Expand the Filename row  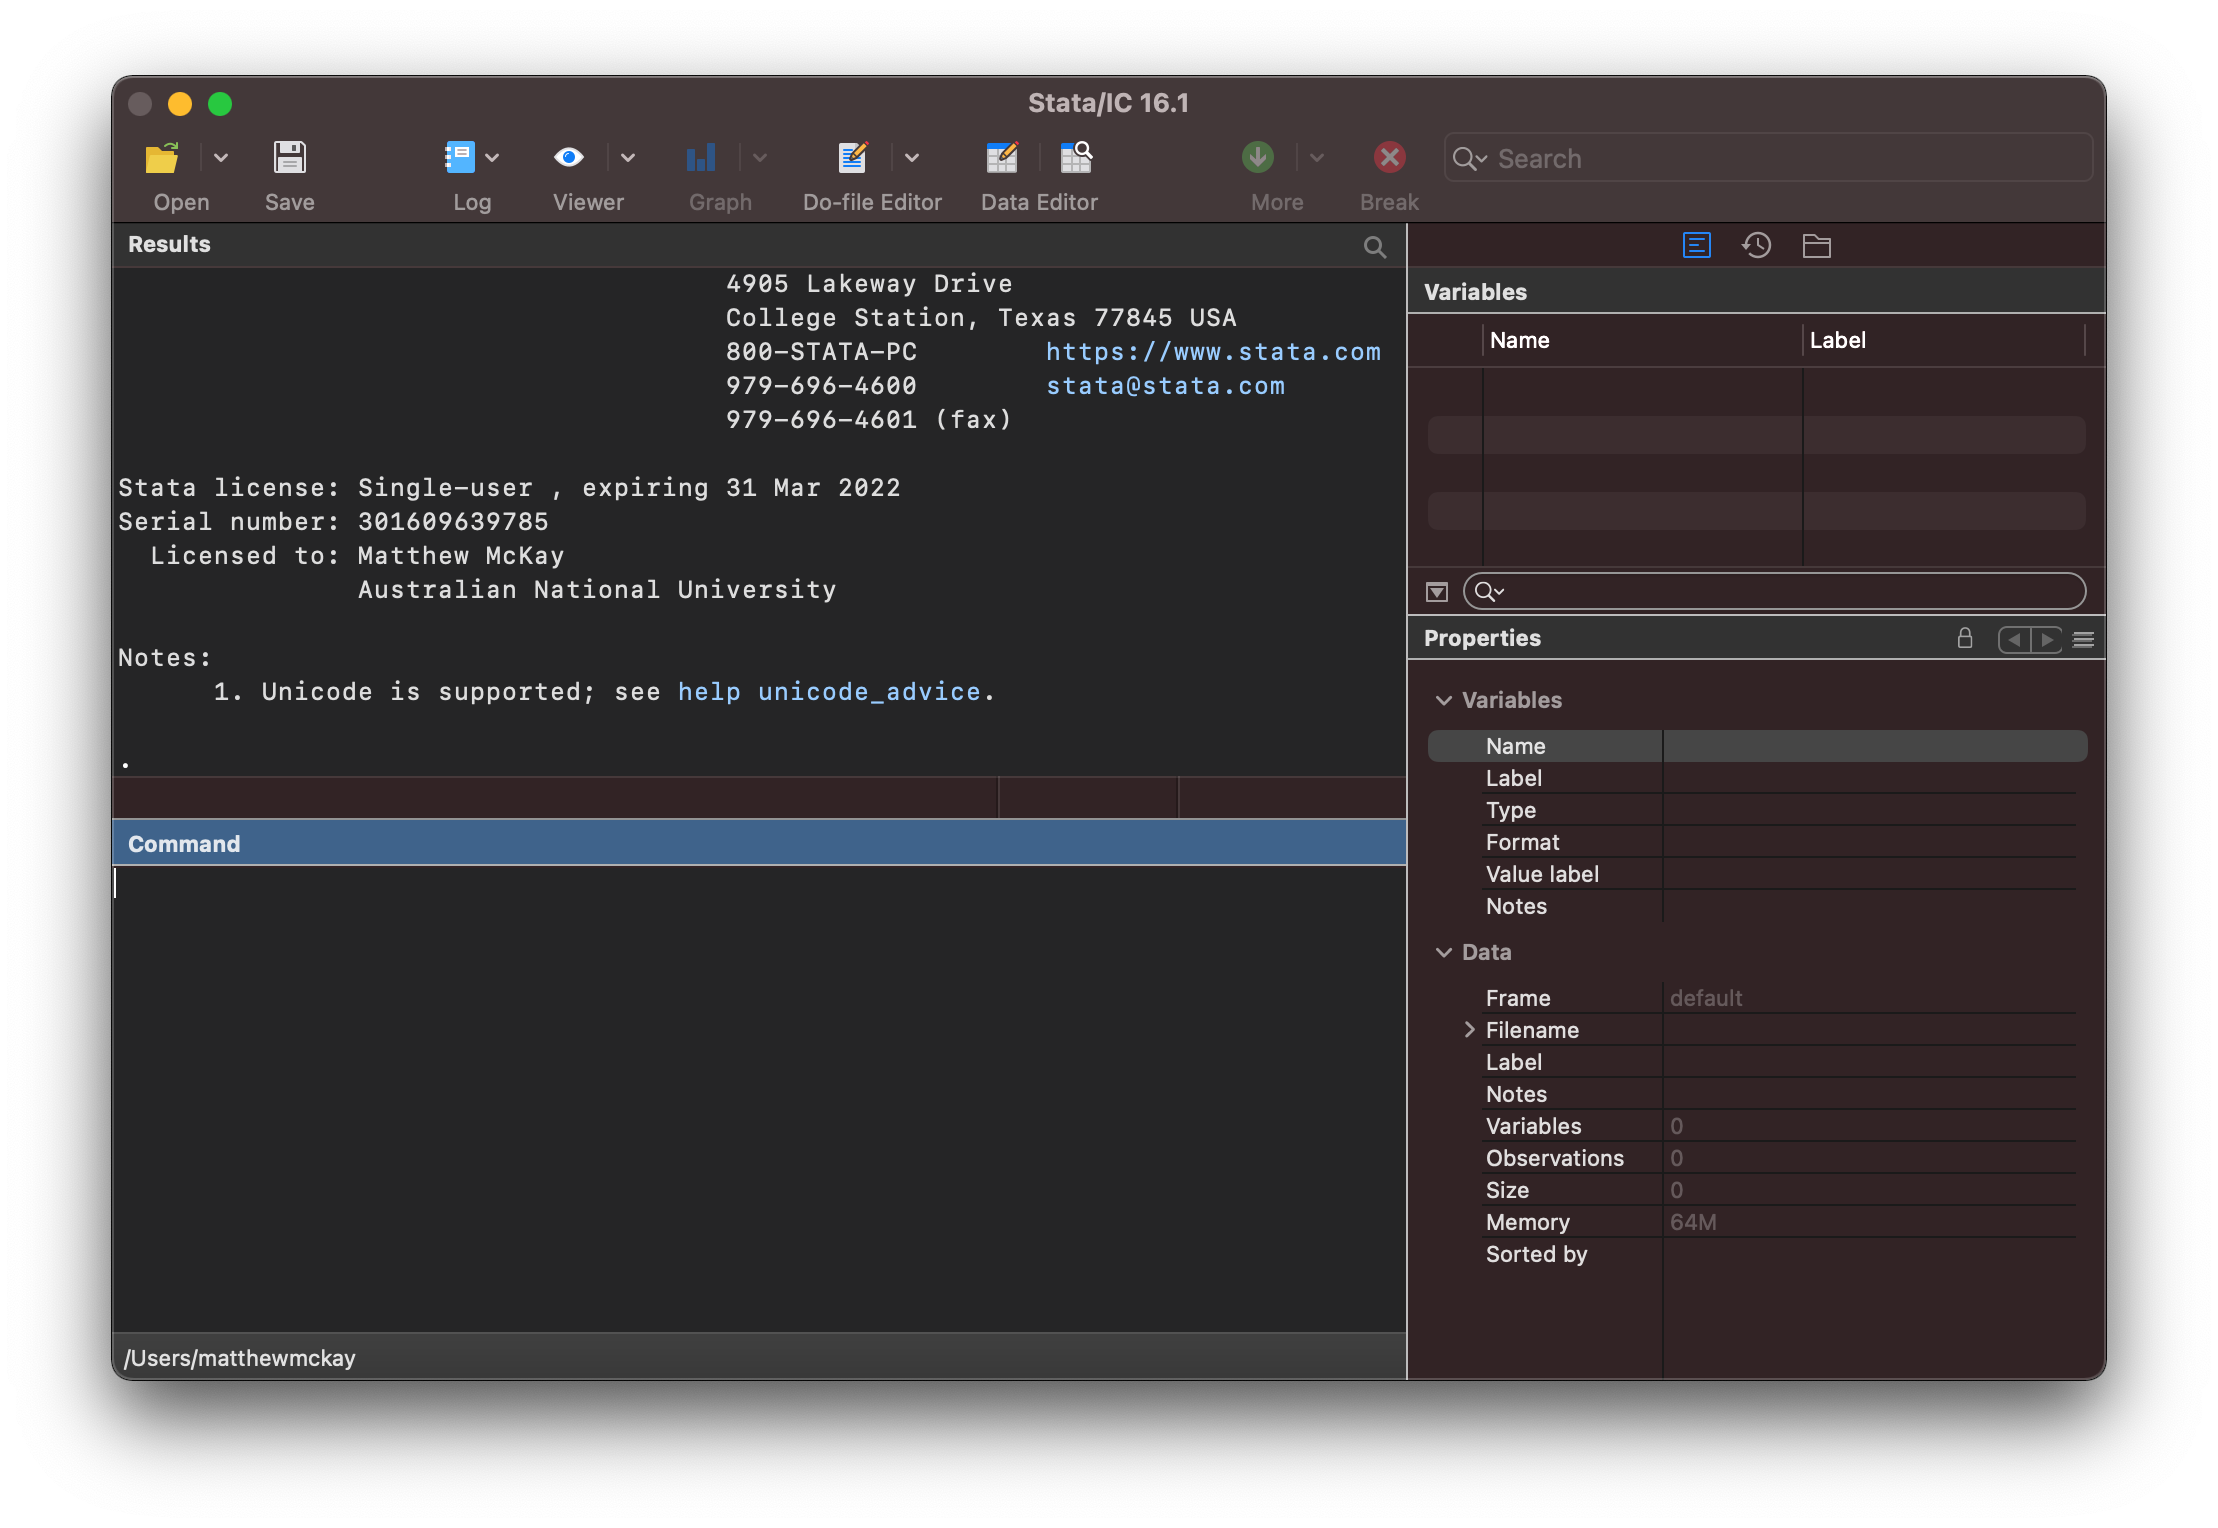point(1469,1030)
